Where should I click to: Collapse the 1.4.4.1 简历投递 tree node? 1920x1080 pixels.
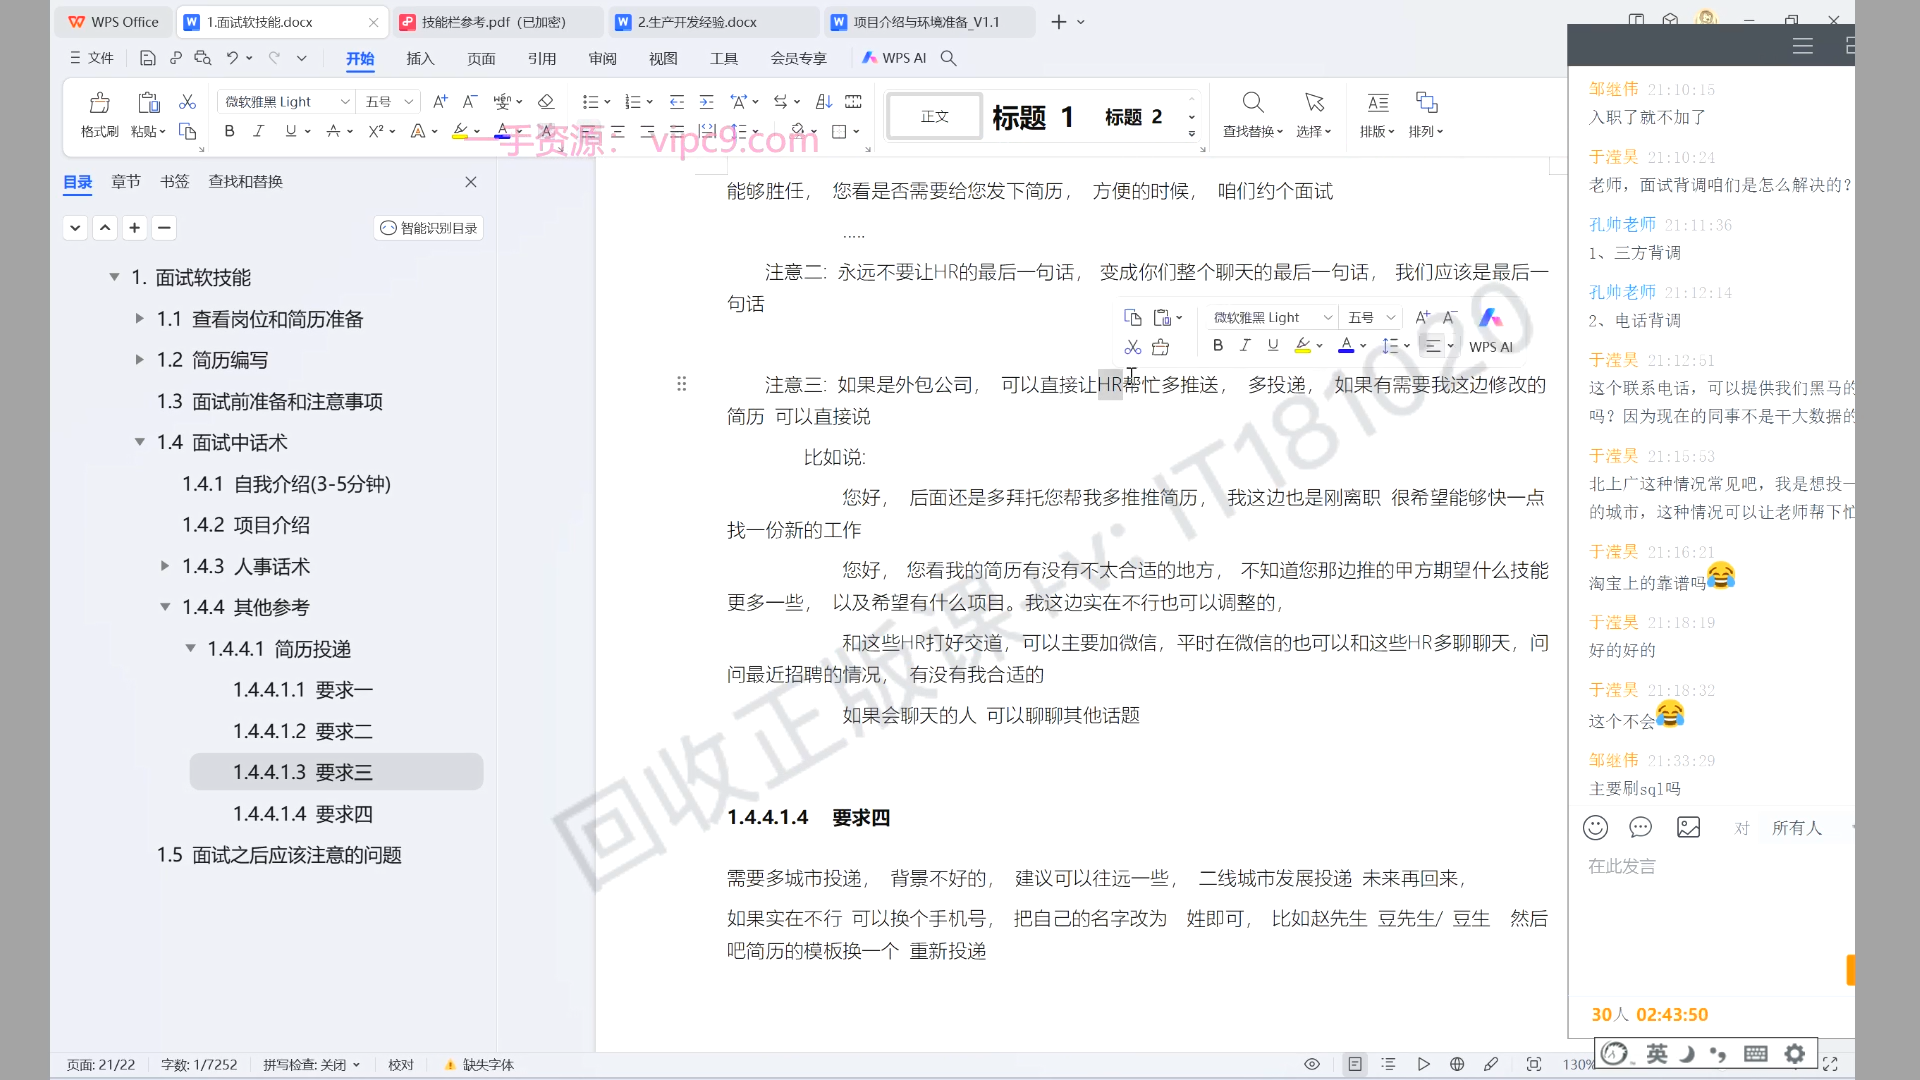[190, 649]
